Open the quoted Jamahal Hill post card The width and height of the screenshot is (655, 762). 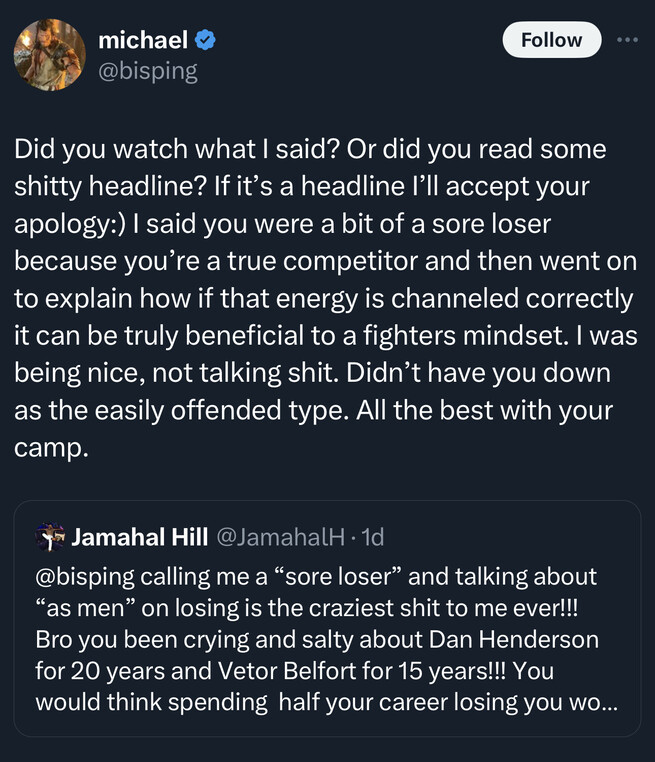[x=327, y=618]
